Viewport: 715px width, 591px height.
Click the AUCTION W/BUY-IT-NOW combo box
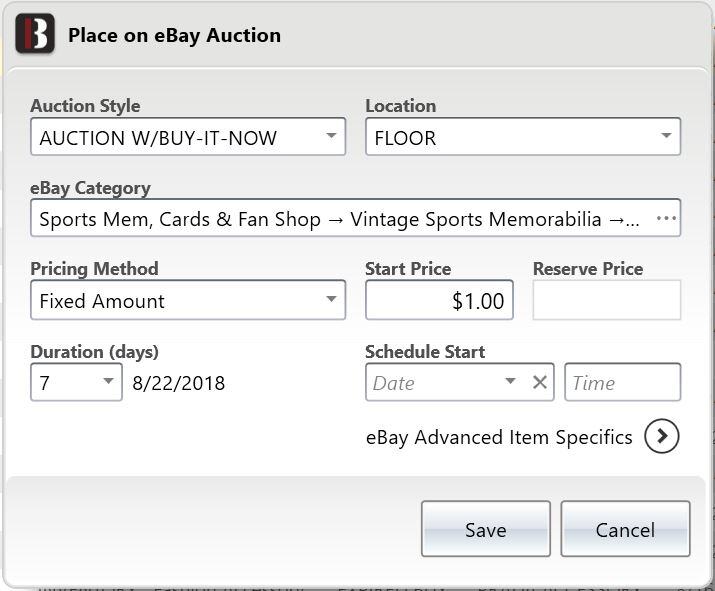pyautogui.click(x=188, y=136)
